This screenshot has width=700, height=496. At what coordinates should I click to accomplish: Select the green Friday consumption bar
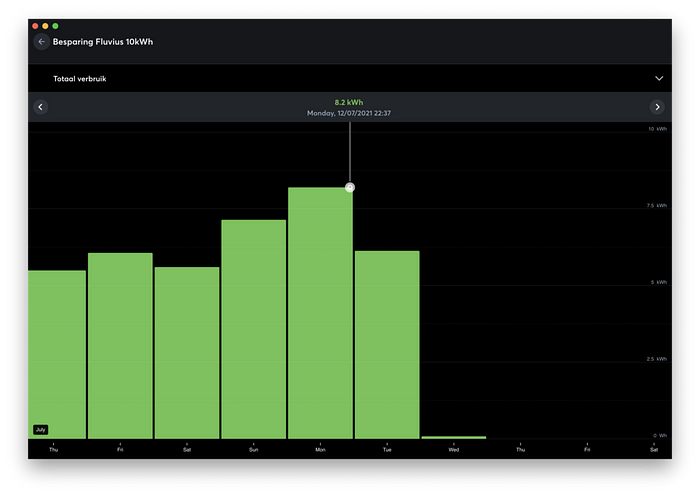120,345
